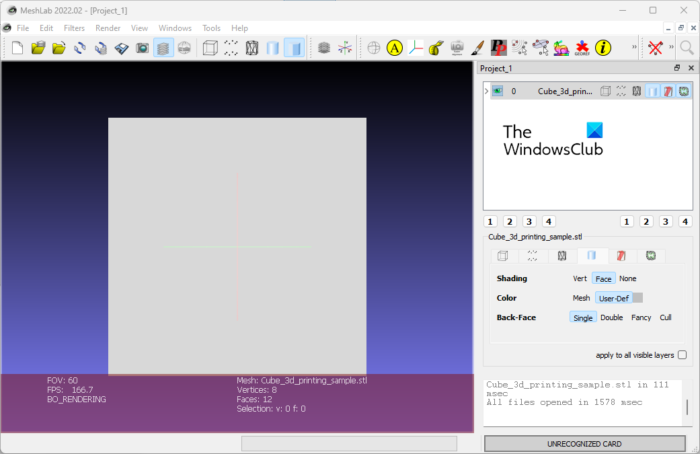Open the PP pick points tool
The height and width of the screenshot is (454, 700).
499,48
